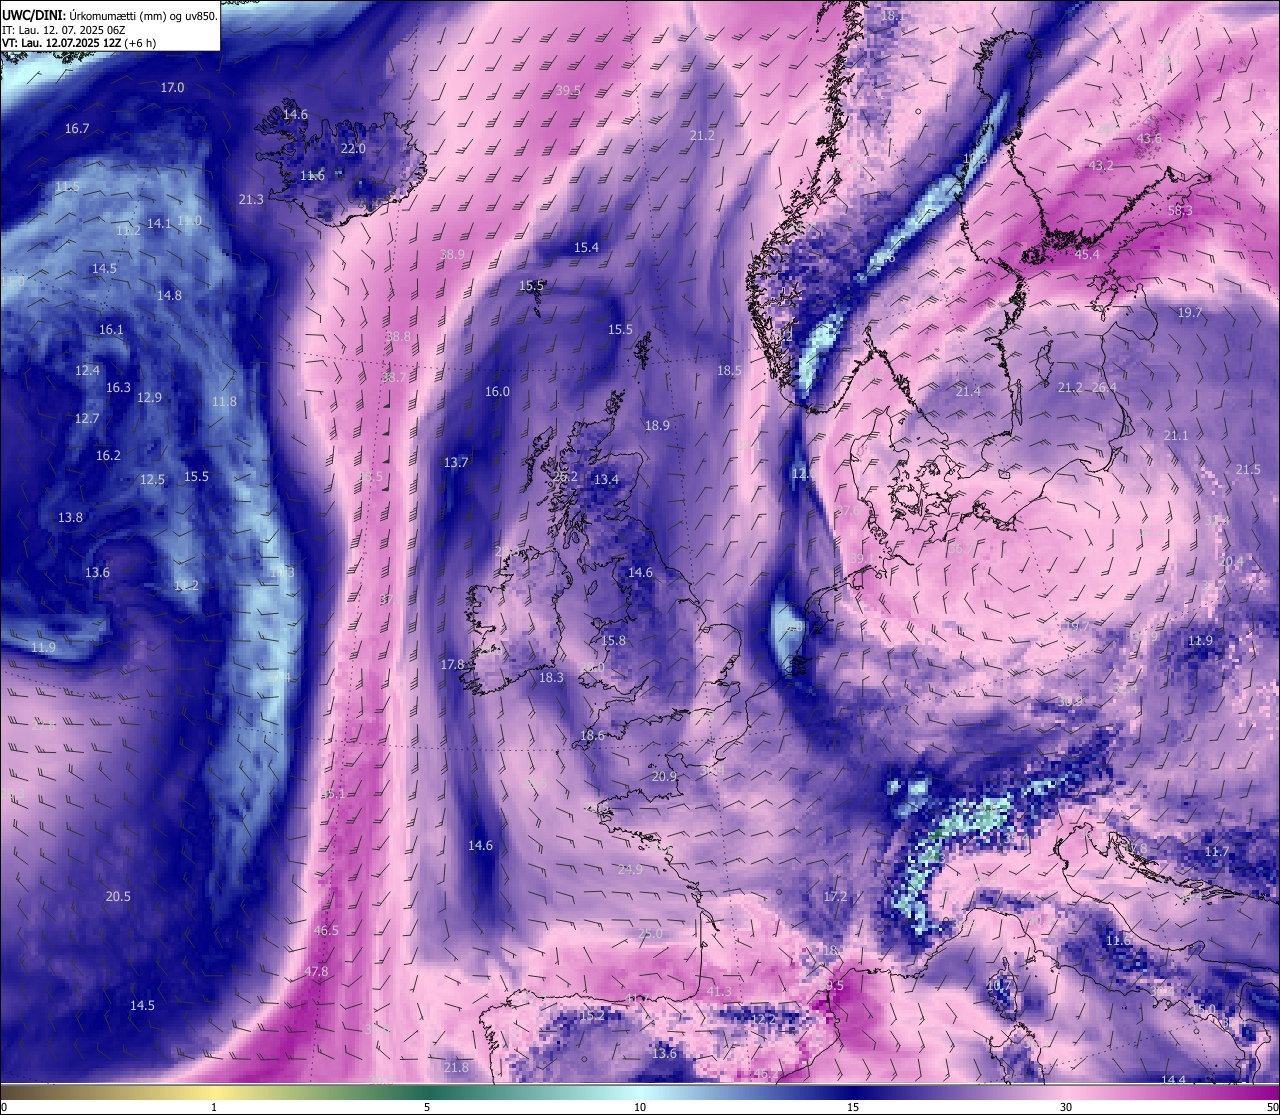Click the 21.5 value on the map

[x=1248, y=470]
